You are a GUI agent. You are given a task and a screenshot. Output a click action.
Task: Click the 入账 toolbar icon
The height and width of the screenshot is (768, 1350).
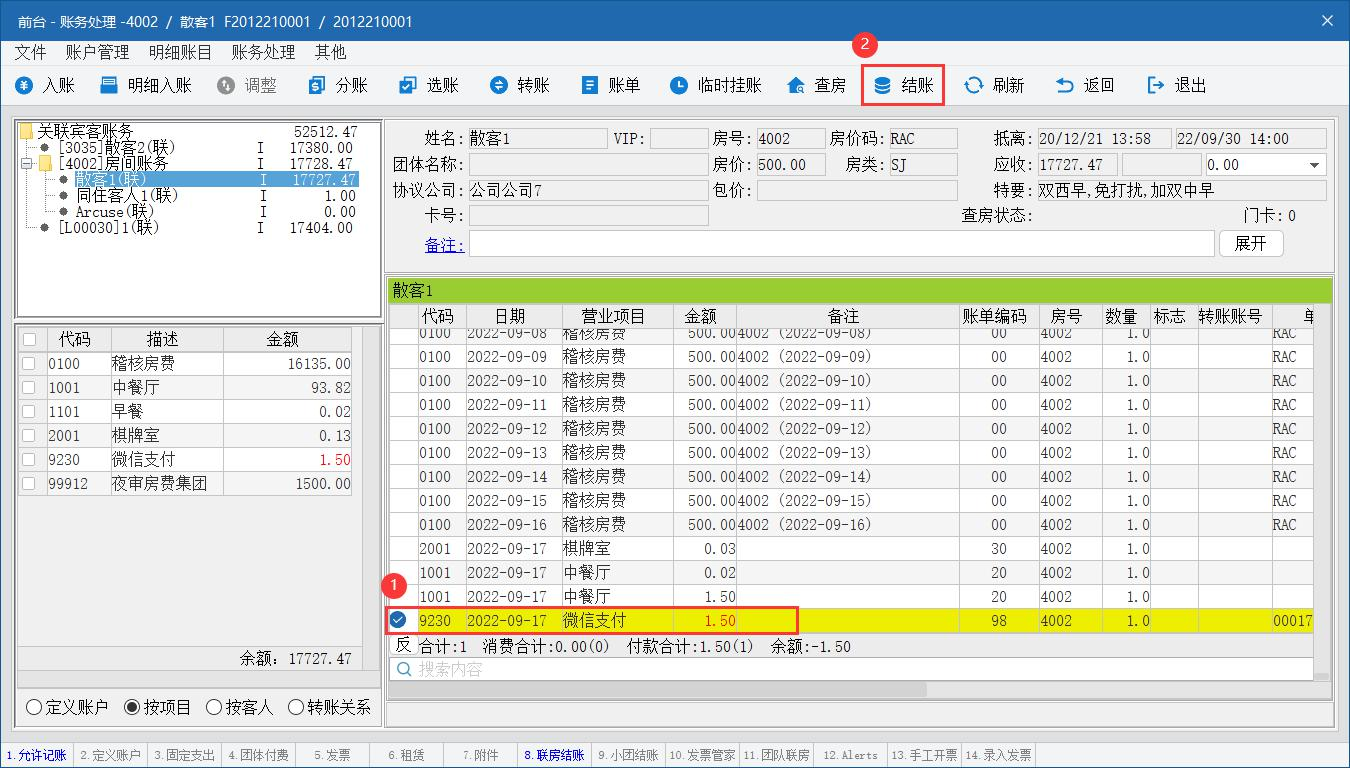(x=24, y=86)
